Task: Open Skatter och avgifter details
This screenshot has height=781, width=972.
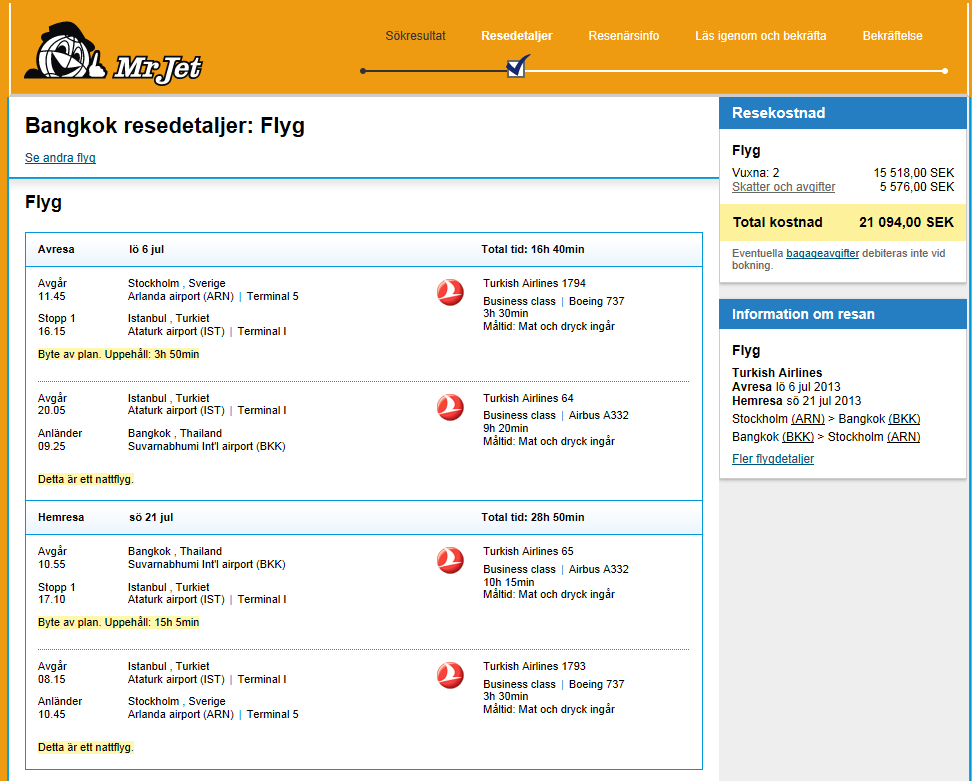Action: point(783,187)
